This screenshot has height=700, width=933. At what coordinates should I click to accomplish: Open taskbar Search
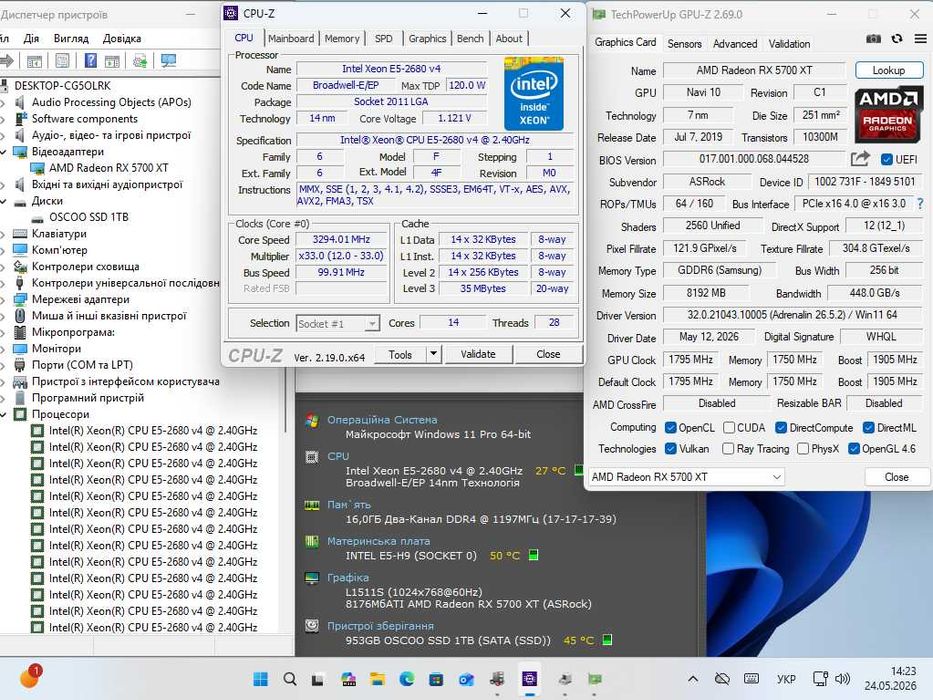pos(290,679)
